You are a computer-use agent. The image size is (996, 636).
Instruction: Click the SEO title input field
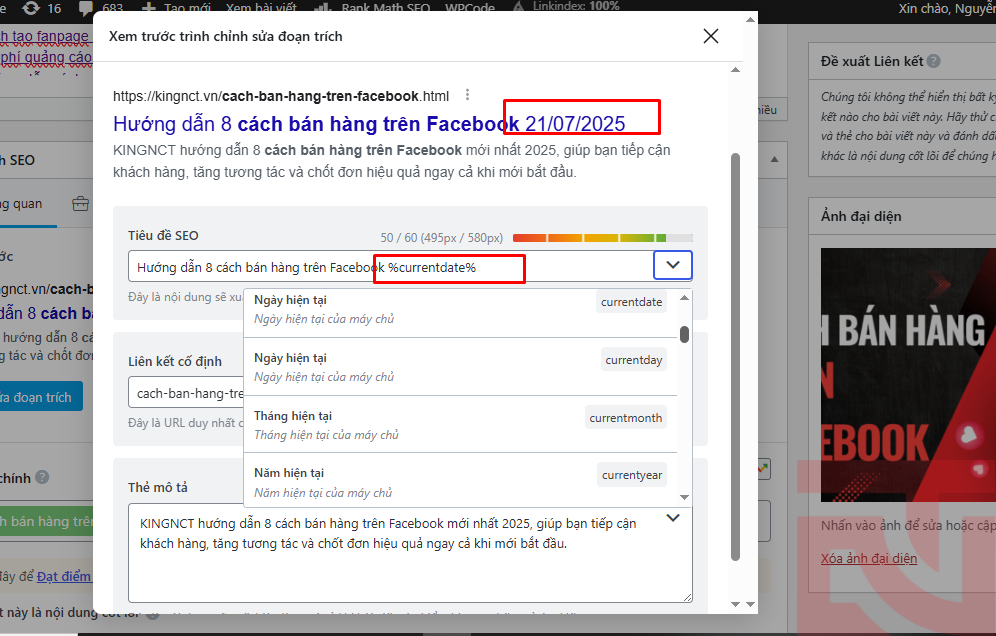[391, 267]
